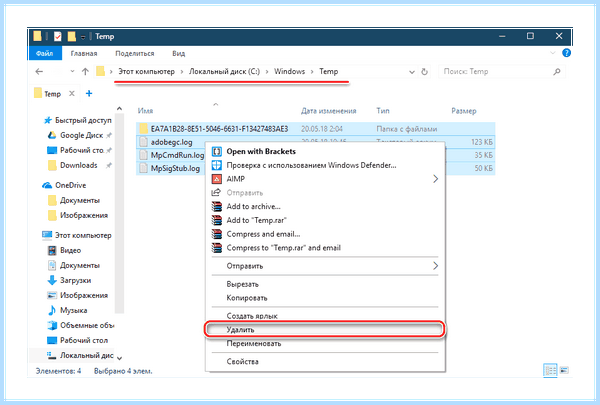
Task: Select the adobegc.log file
Action: pyautogui.click(x=171, y=142)
